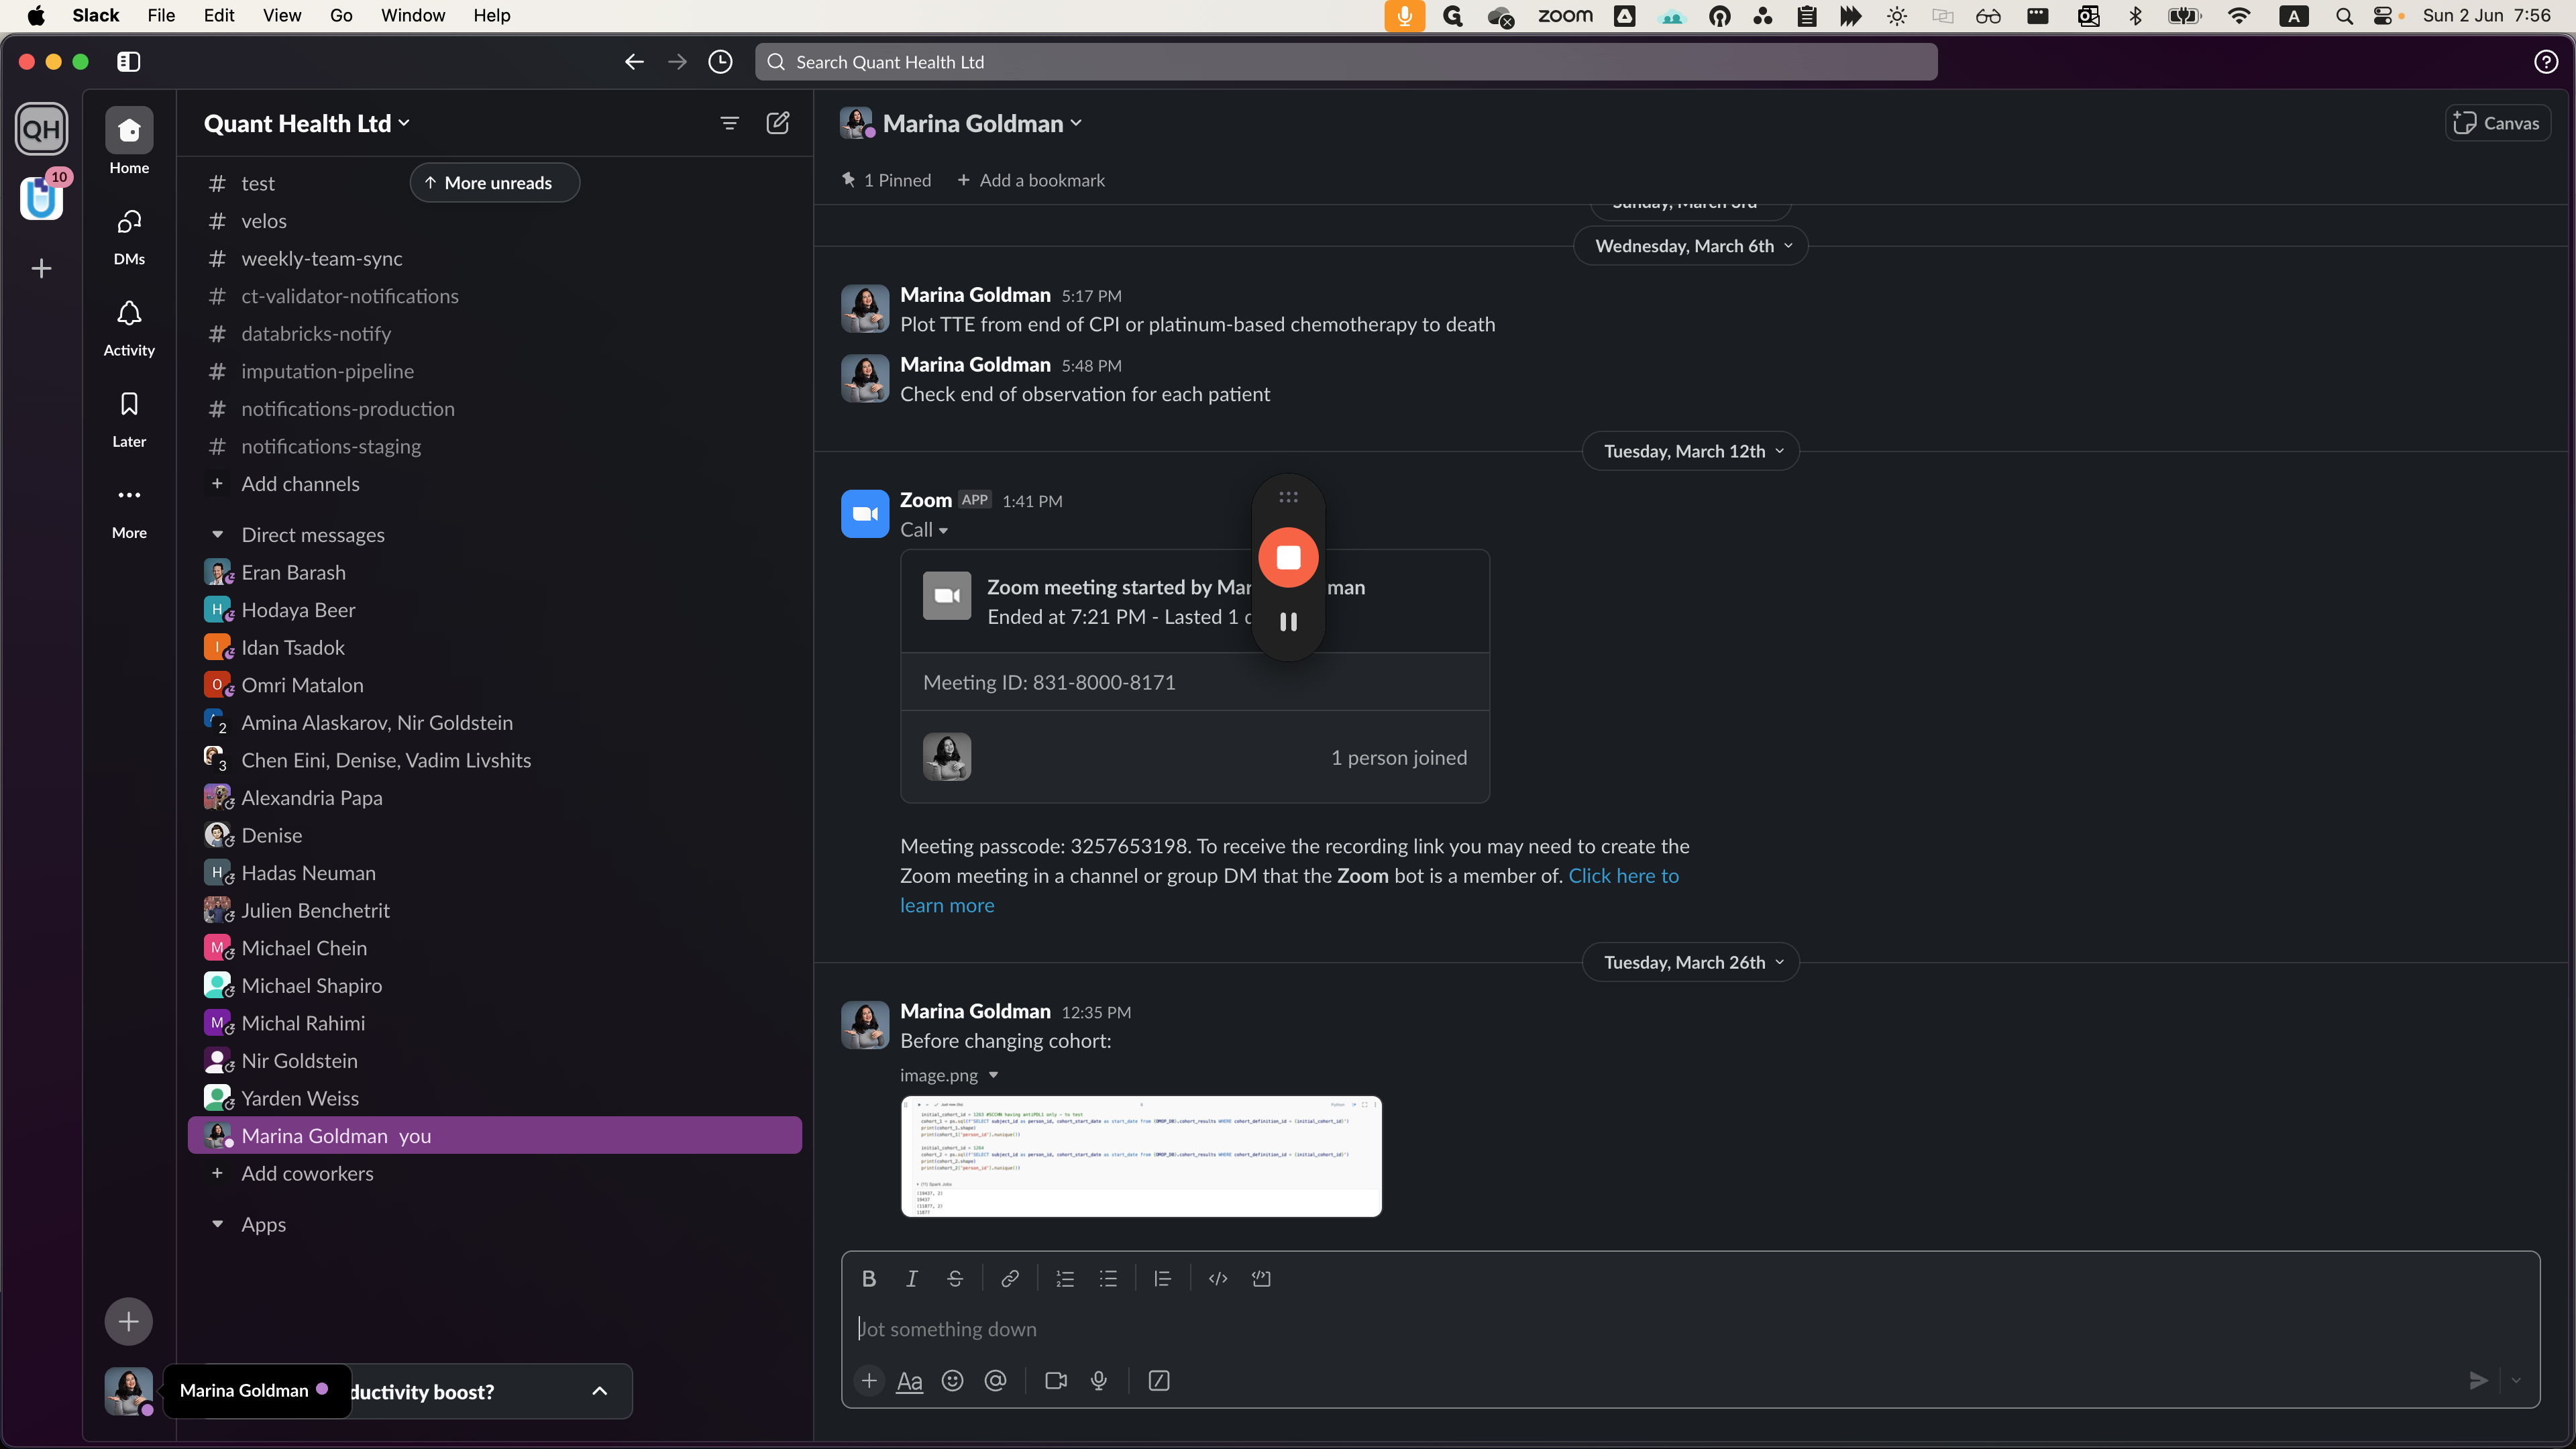Image resolution: width=2576 pixels, height=1449 pixels.
Task: Toggle italic formatting in composer
Action: (911, 1278)
